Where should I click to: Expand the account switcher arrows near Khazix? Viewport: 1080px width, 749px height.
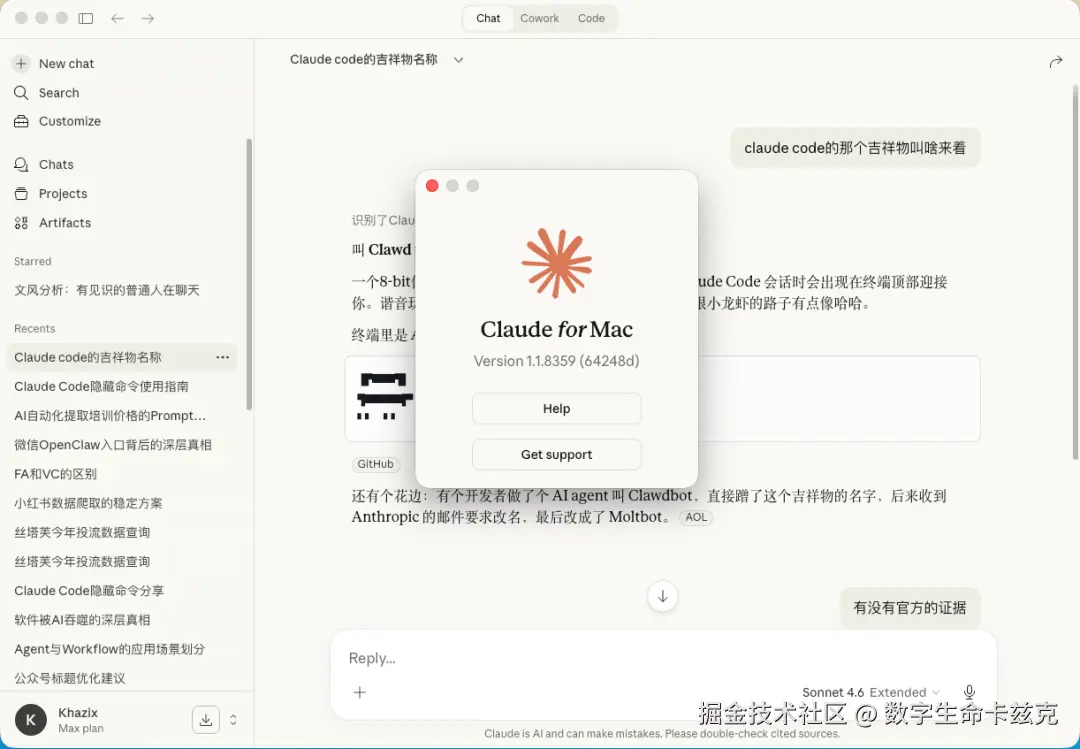(233, 720)
